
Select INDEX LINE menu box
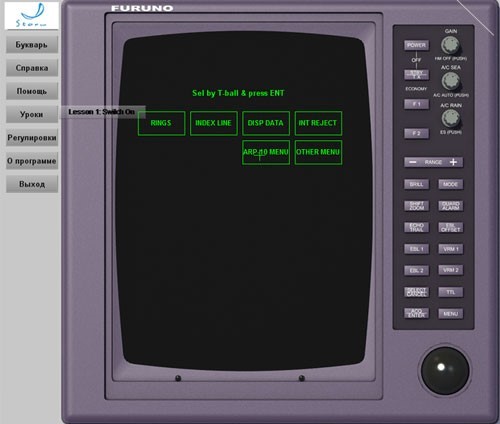click(x=214, y=123)
